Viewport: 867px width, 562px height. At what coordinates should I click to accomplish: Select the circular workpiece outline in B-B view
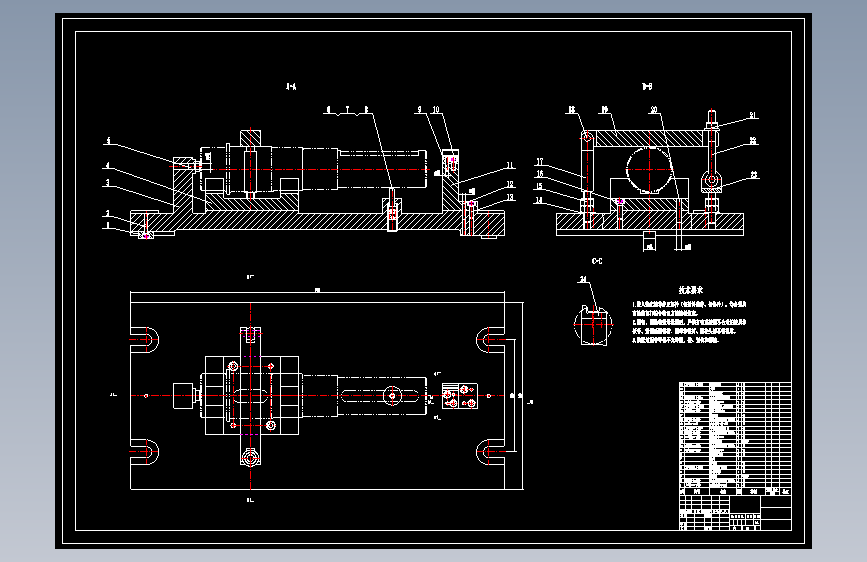pyautogui.click(x=650, y=170)
